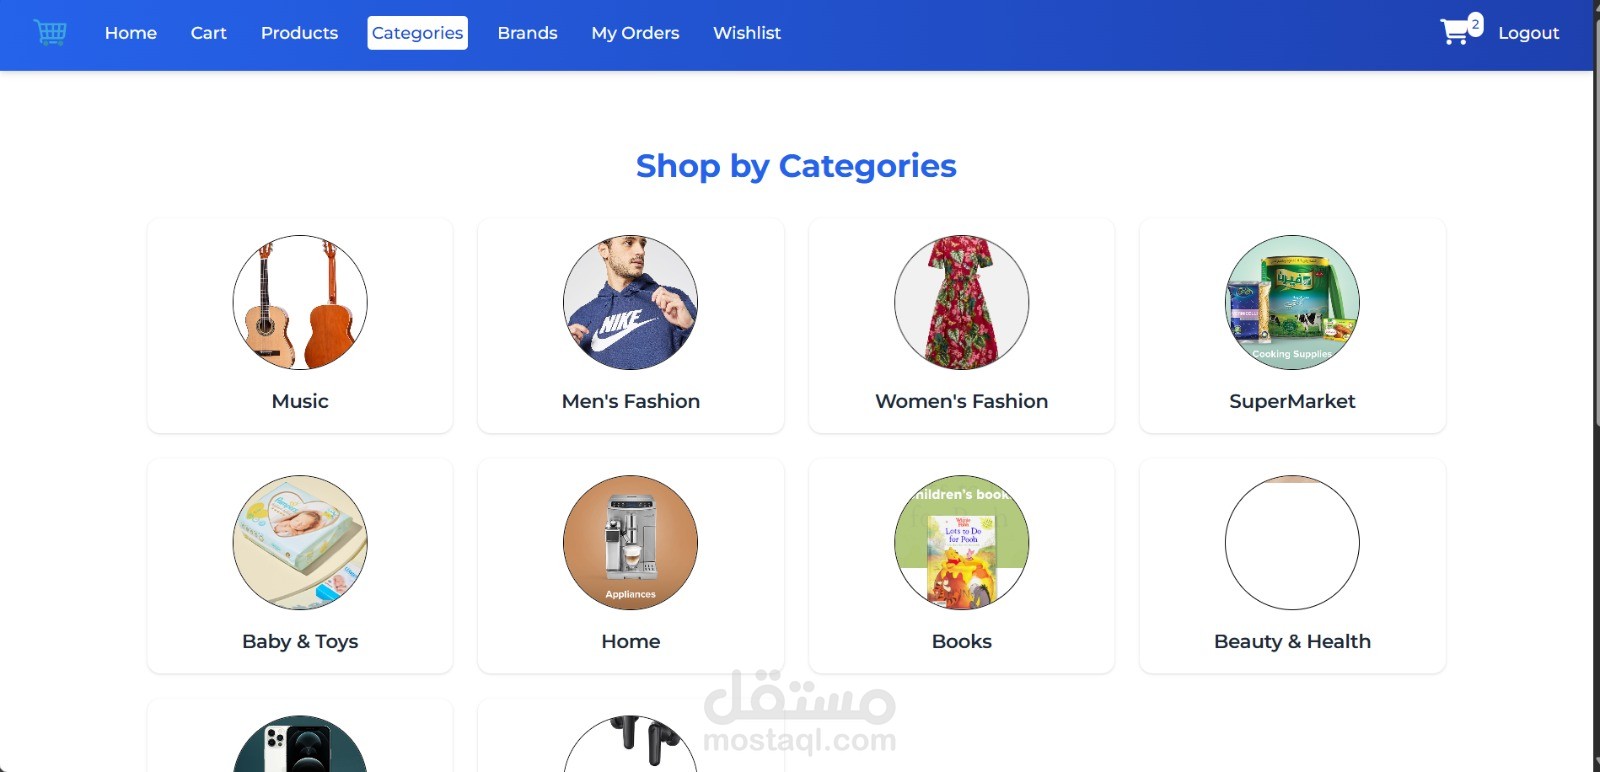Viewport: 1600px width, 772px height.
Task: Open the phone category image at bottom
Action: (300, 743)
